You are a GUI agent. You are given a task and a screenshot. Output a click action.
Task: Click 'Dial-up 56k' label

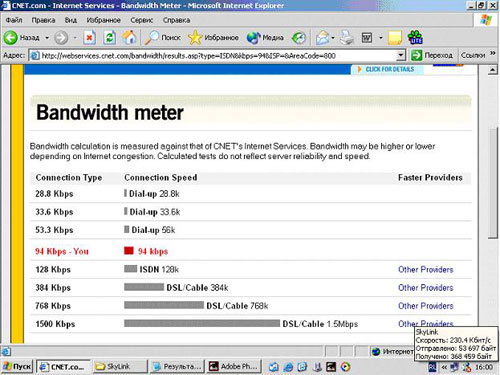pyautogui.click(x=153, y=230)
